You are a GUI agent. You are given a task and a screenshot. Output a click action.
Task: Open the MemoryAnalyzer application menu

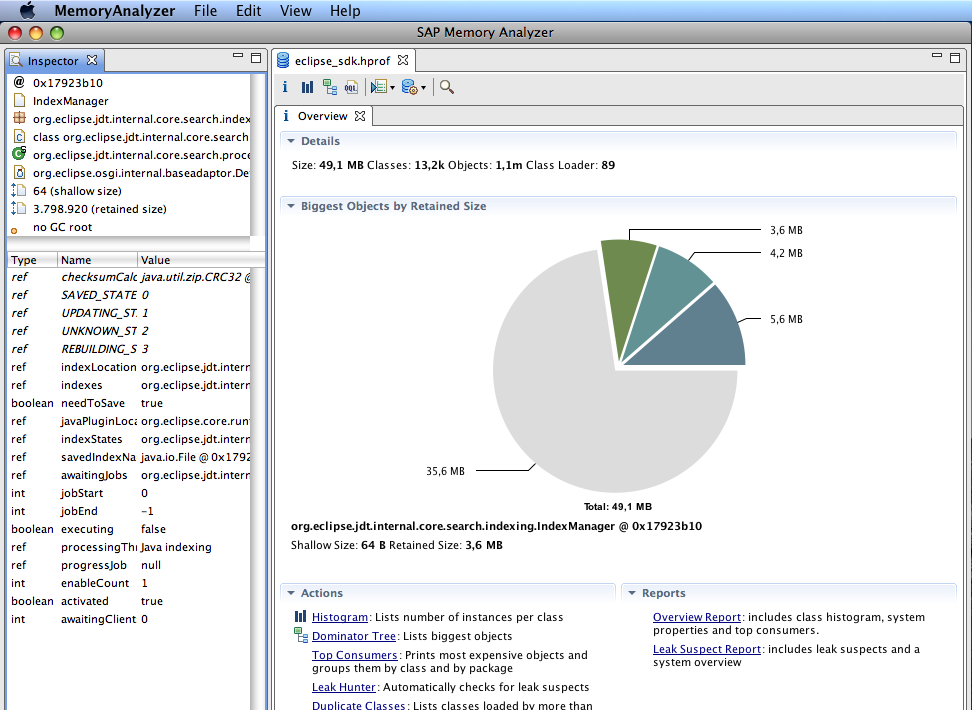pyautogui.click(x=115, y=11)
